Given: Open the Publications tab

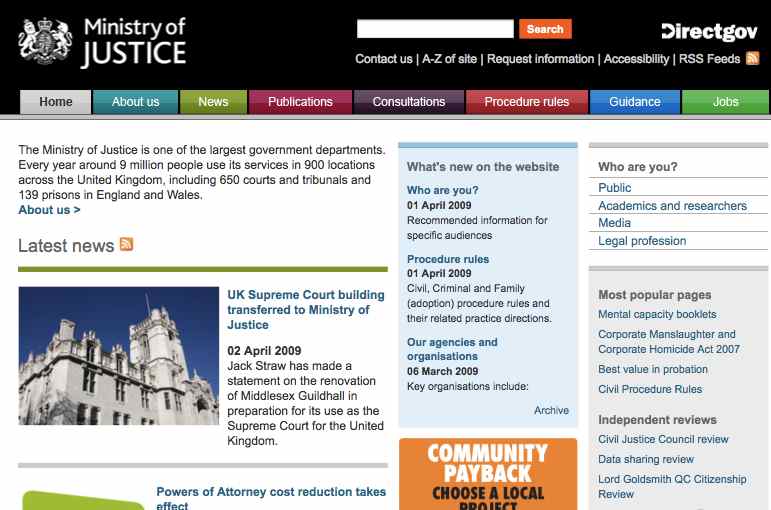Looking at the screenshot, I should pyautogui.click(x=300, y=102).
